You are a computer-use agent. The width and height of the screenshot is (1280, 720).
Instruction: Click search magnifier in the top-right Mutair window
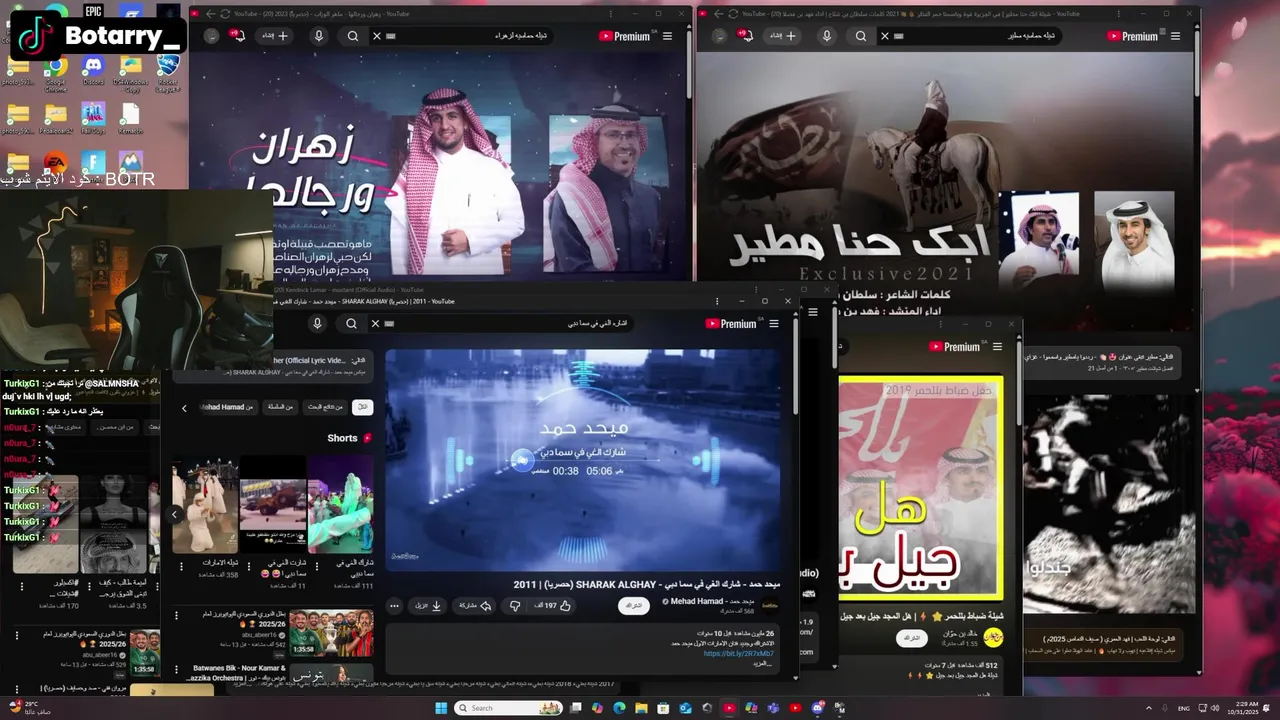tap(861, 36)
